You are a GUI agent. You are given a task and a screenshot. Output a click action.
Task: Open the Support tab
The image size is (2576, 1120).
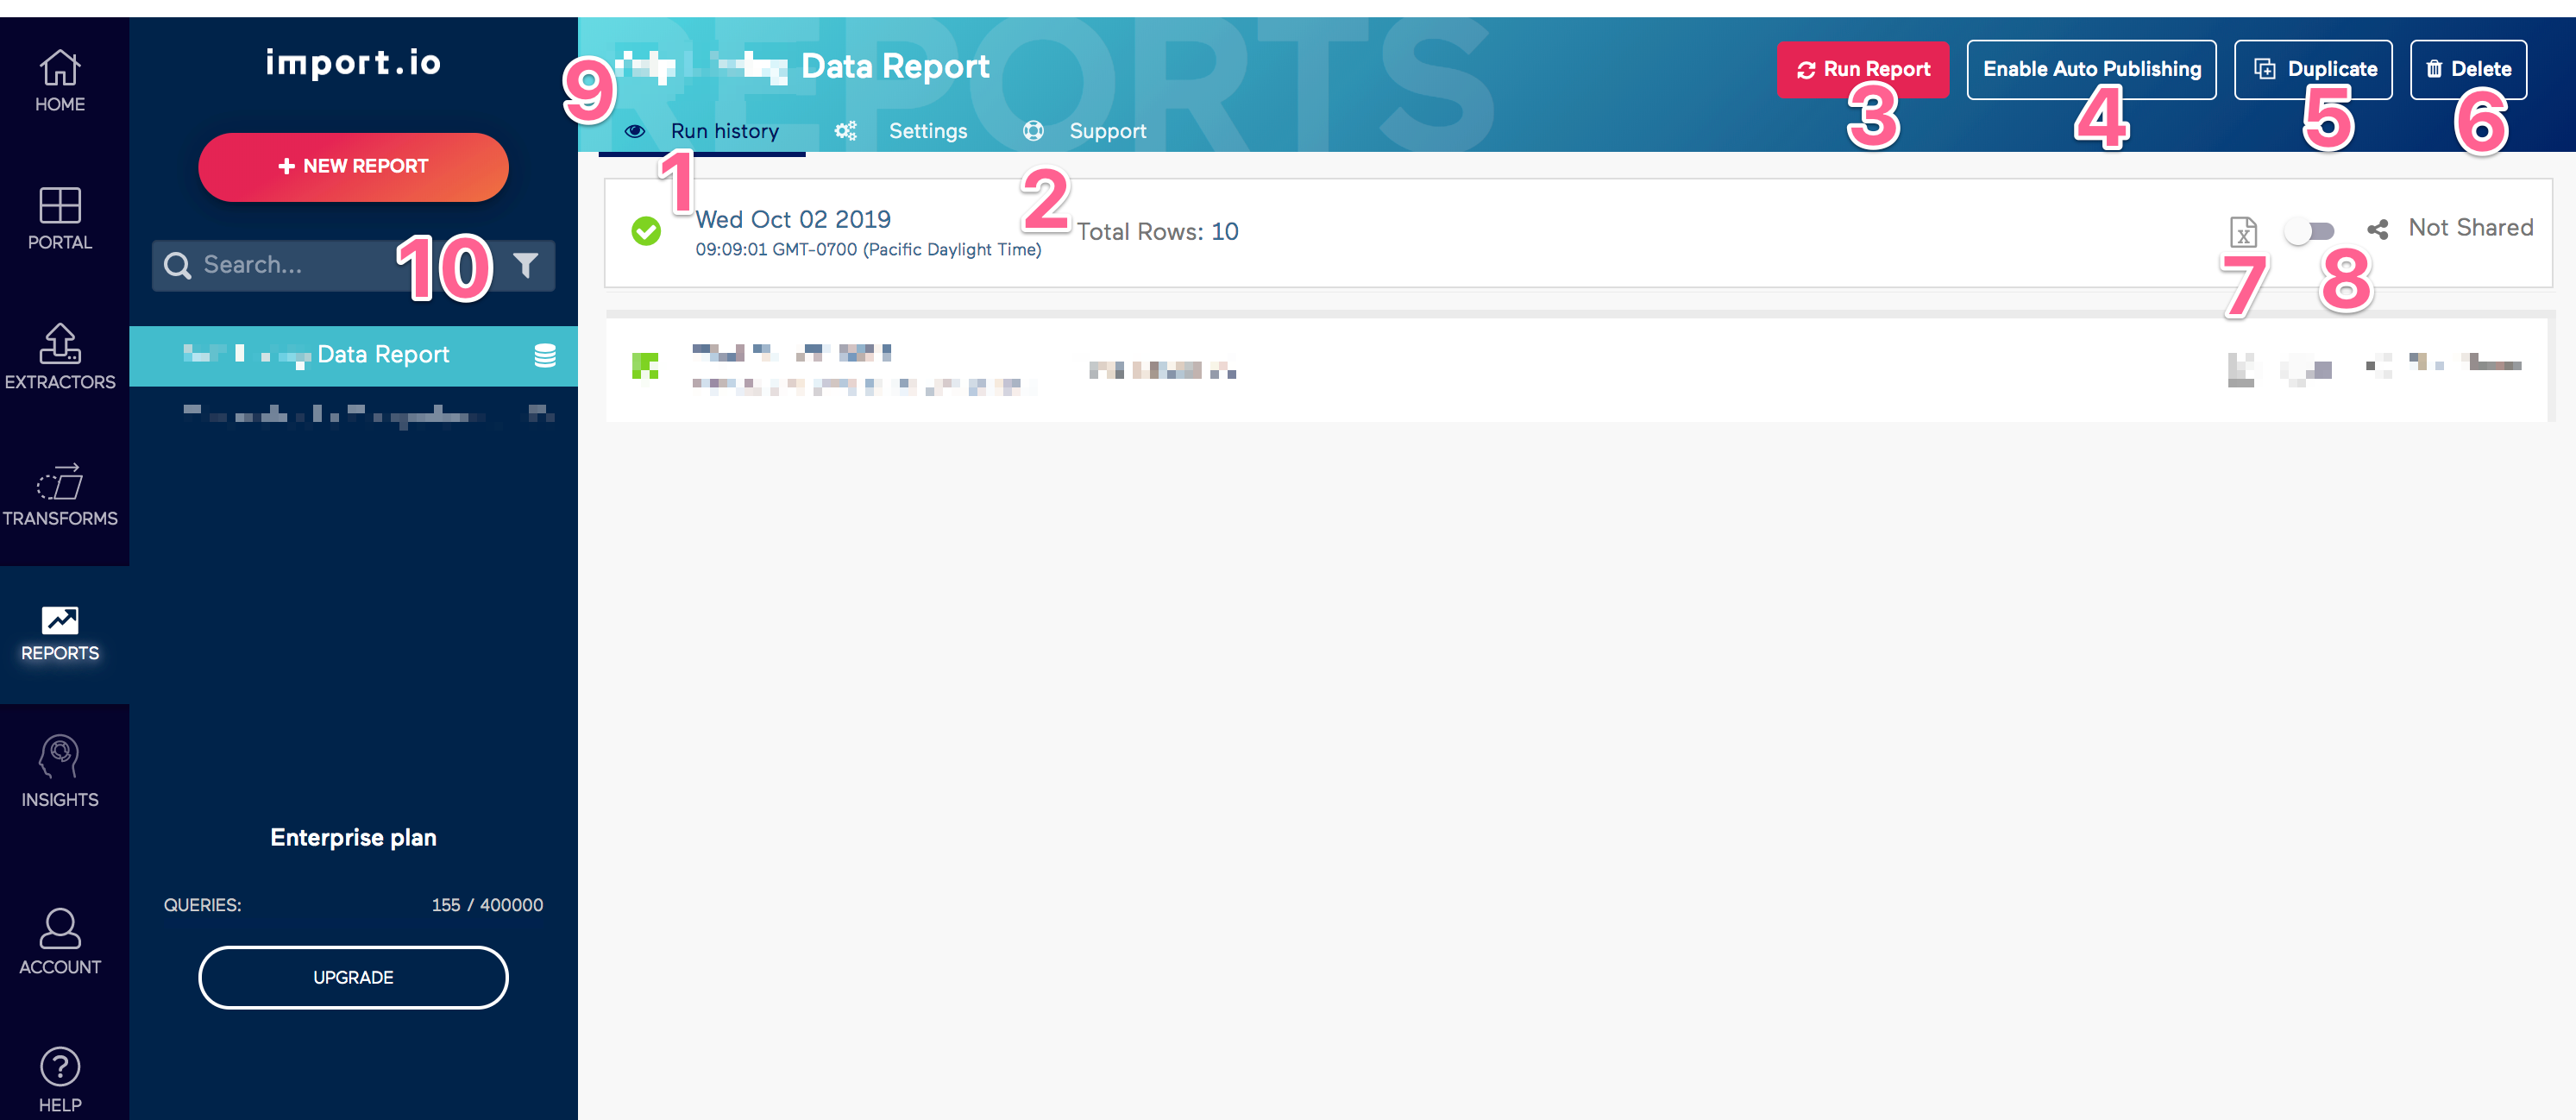[1108, 130]
